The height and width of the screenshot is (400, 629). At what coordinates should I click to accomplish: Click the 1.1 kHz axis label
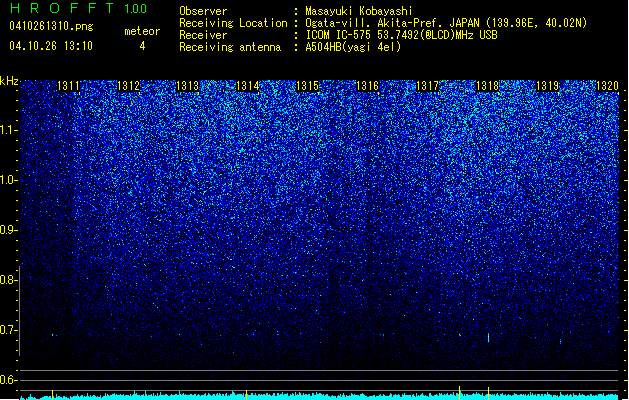click(8, 130)
